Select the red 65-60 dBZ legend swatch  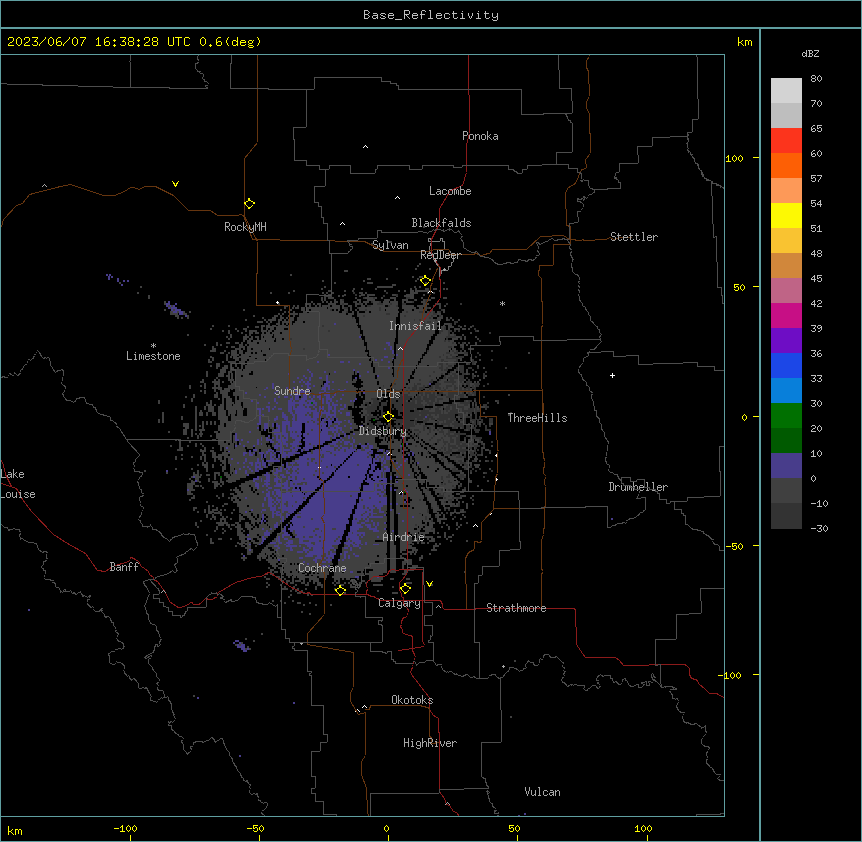point(786,140)
